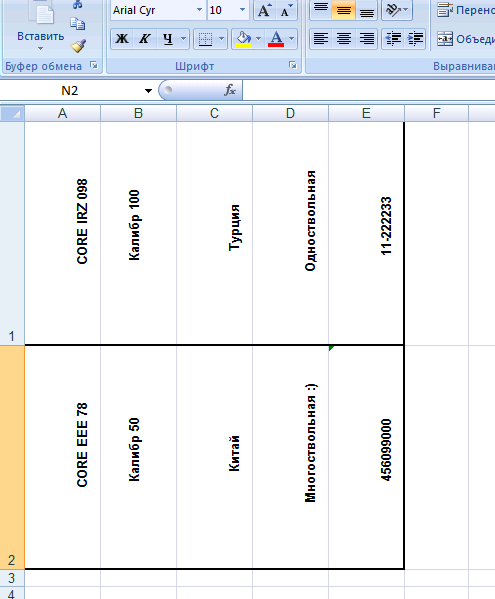This screenshot has width=495, height=599.
Task: Toggle italic formatting with К button
Action: [144, 39]
